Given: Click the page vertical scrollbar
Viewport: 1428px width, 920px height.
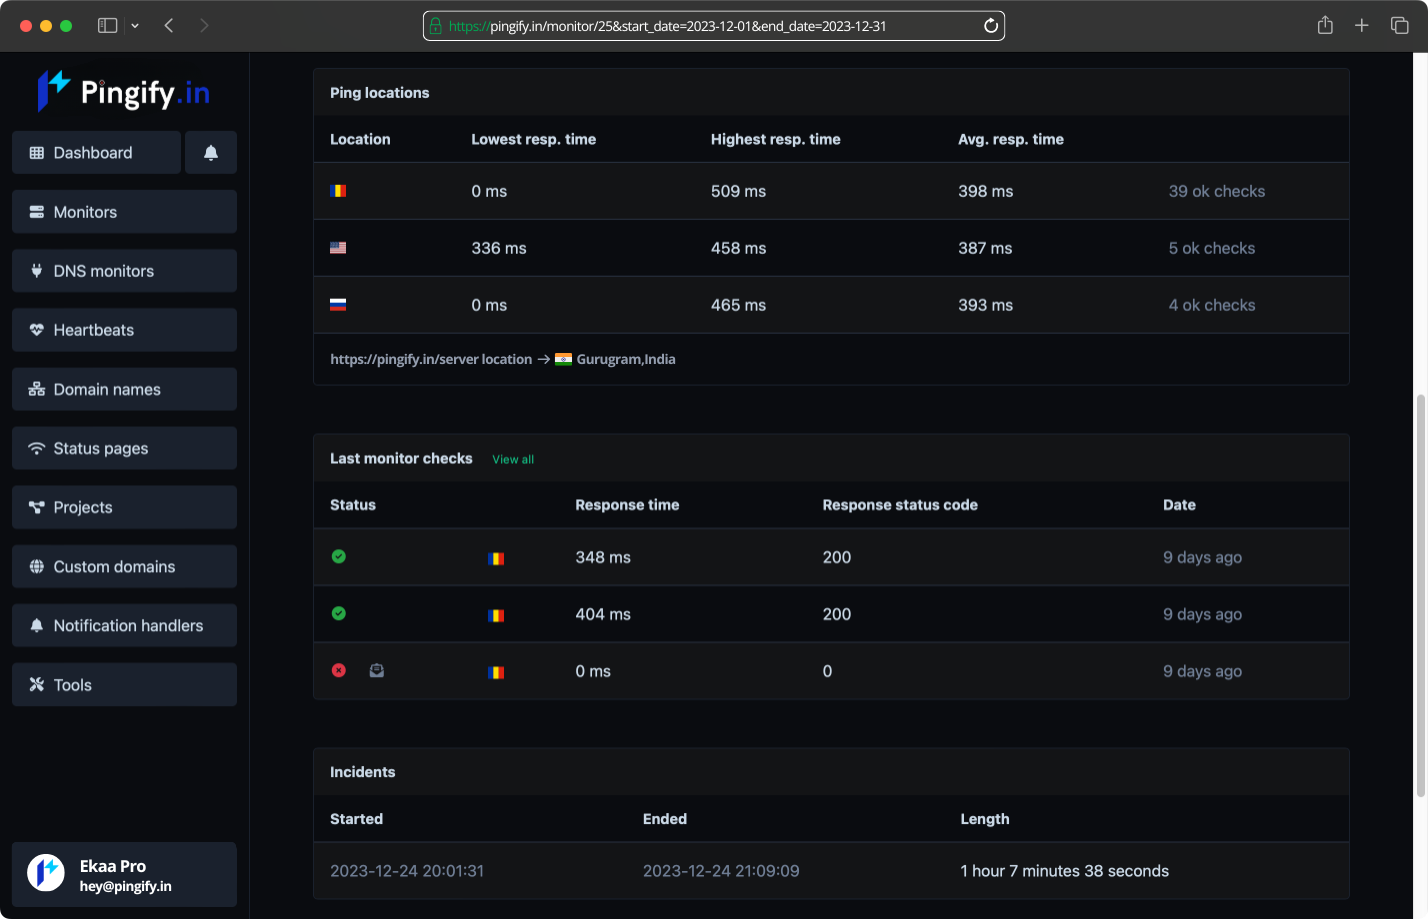Looking at the screenshot, I should [x=1420, y=596].
